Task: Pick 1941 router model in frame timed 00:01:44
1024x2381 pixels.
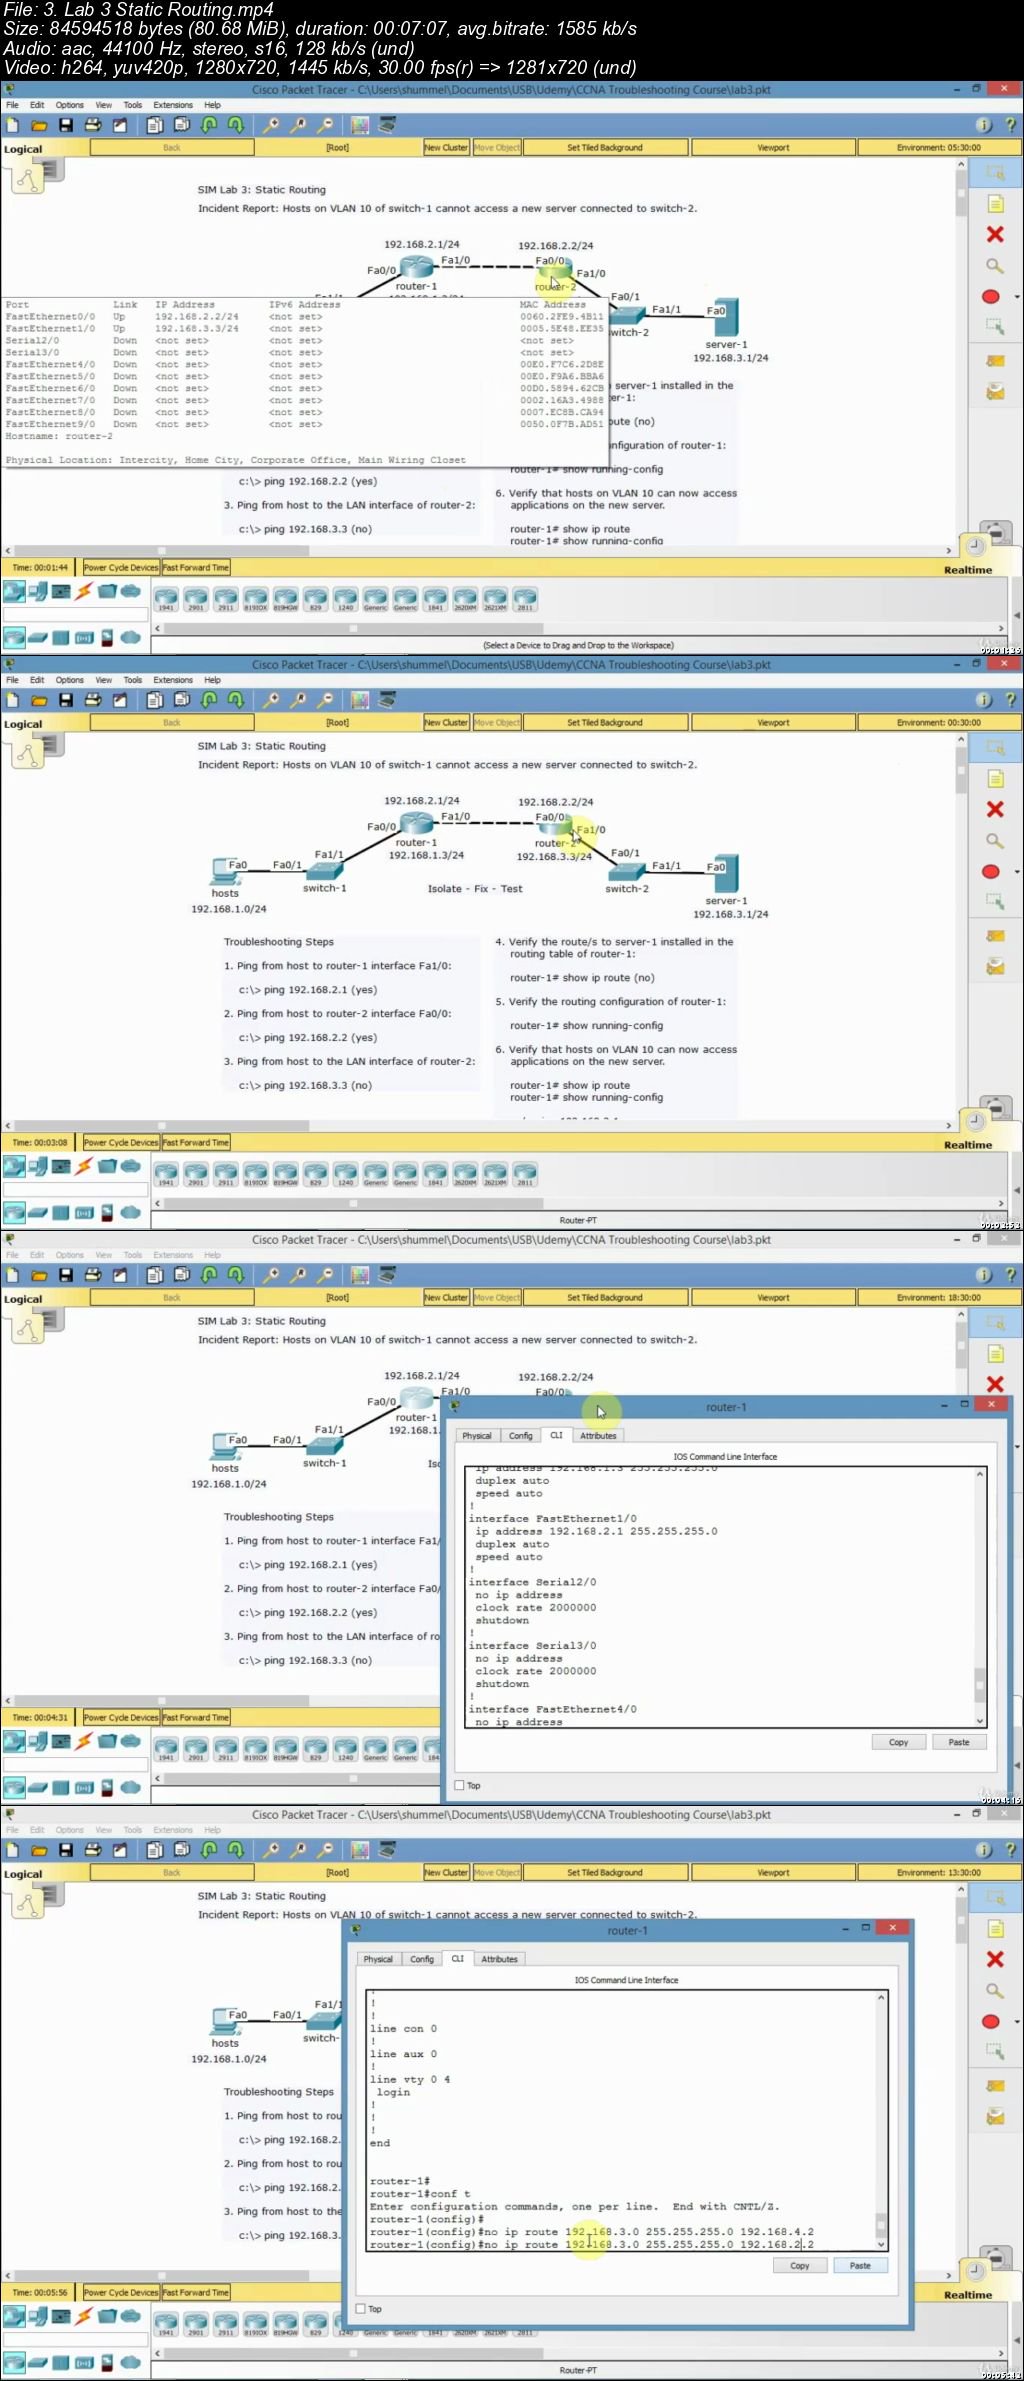Action: 166,598
